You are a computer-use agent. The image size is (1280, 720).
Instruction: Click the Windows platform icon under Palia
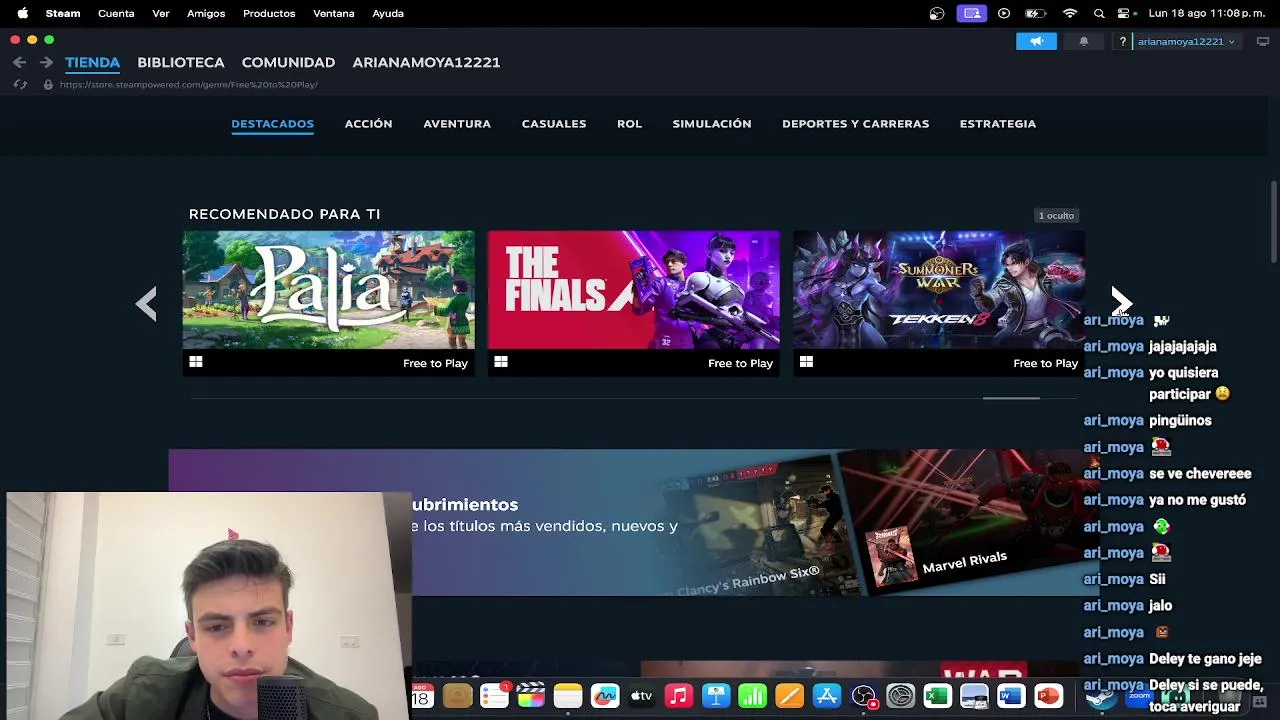tap(196, 362)
